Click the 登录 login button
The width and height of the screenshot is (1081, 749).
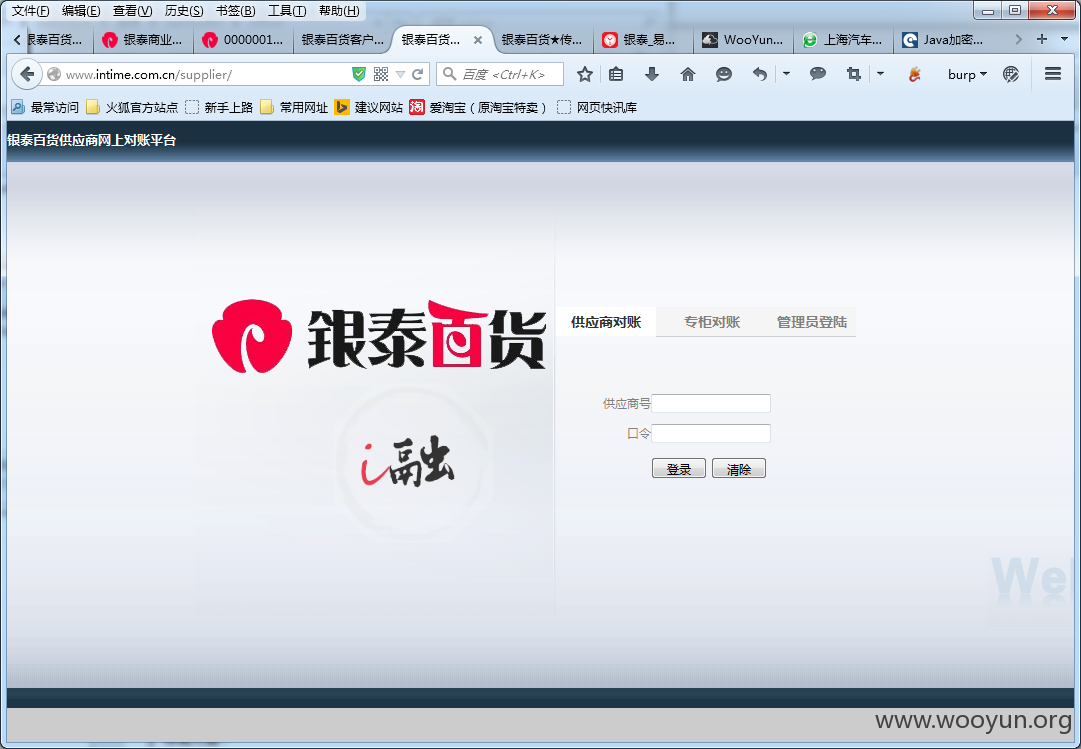678,469
